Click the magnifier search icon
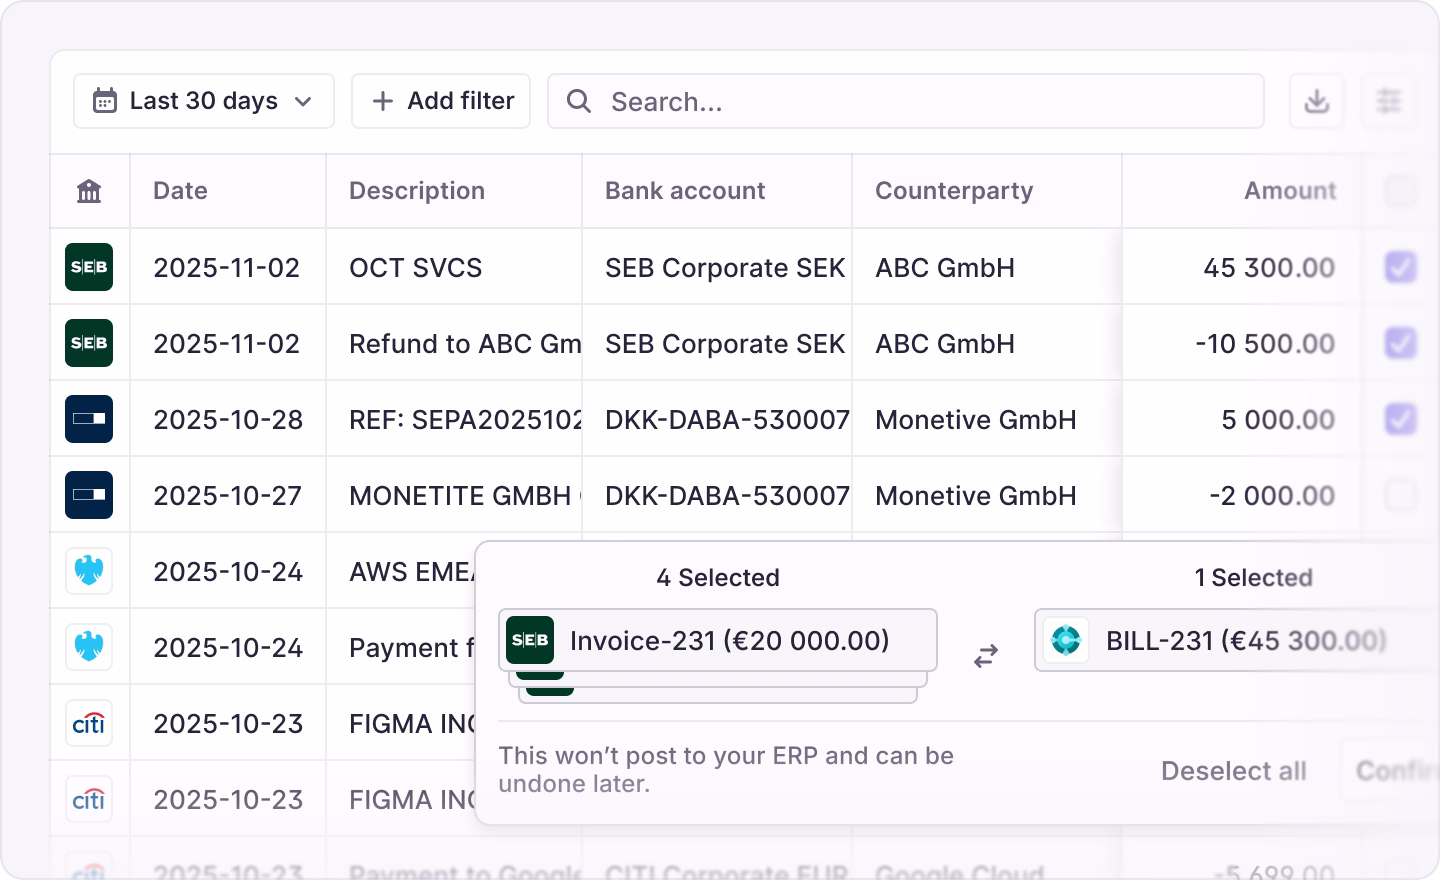 (x=579, y=101)
